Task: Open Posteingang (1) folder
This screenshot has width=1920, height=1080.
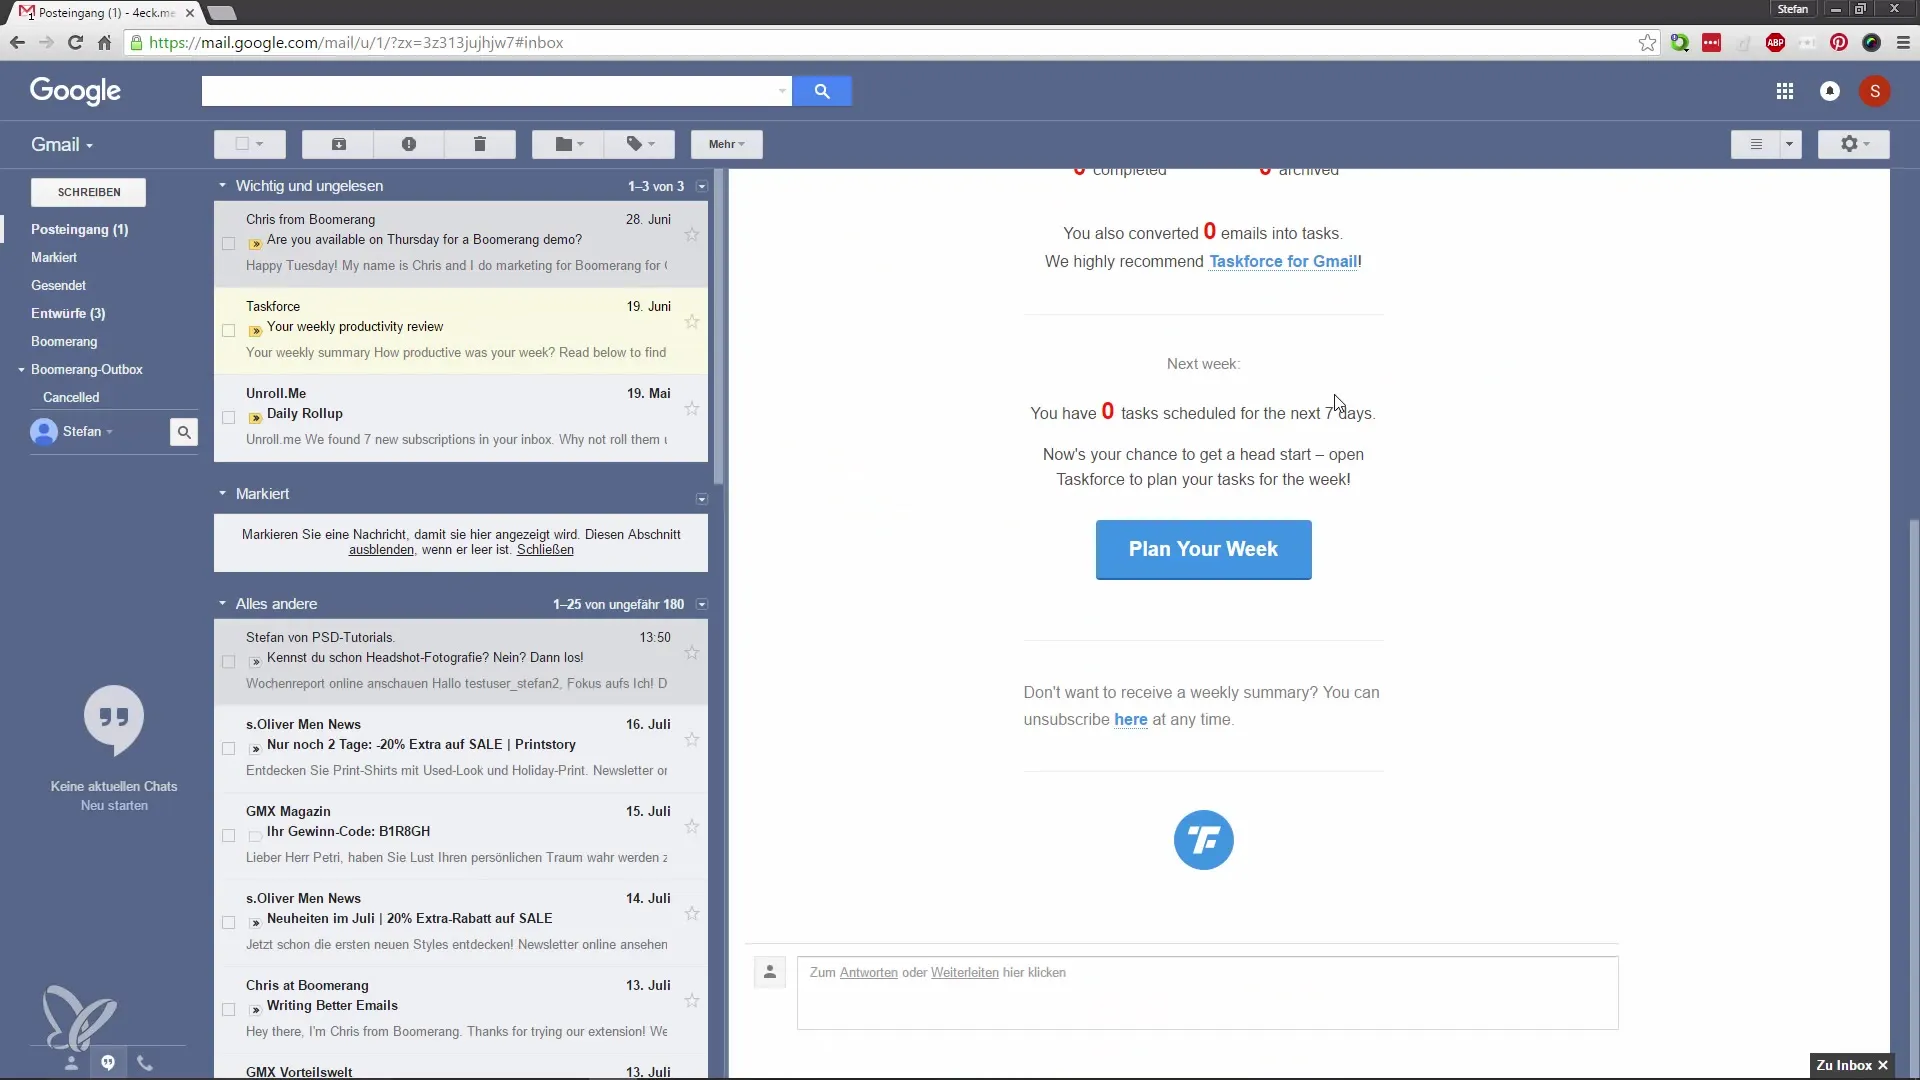Action: [80, 229]
